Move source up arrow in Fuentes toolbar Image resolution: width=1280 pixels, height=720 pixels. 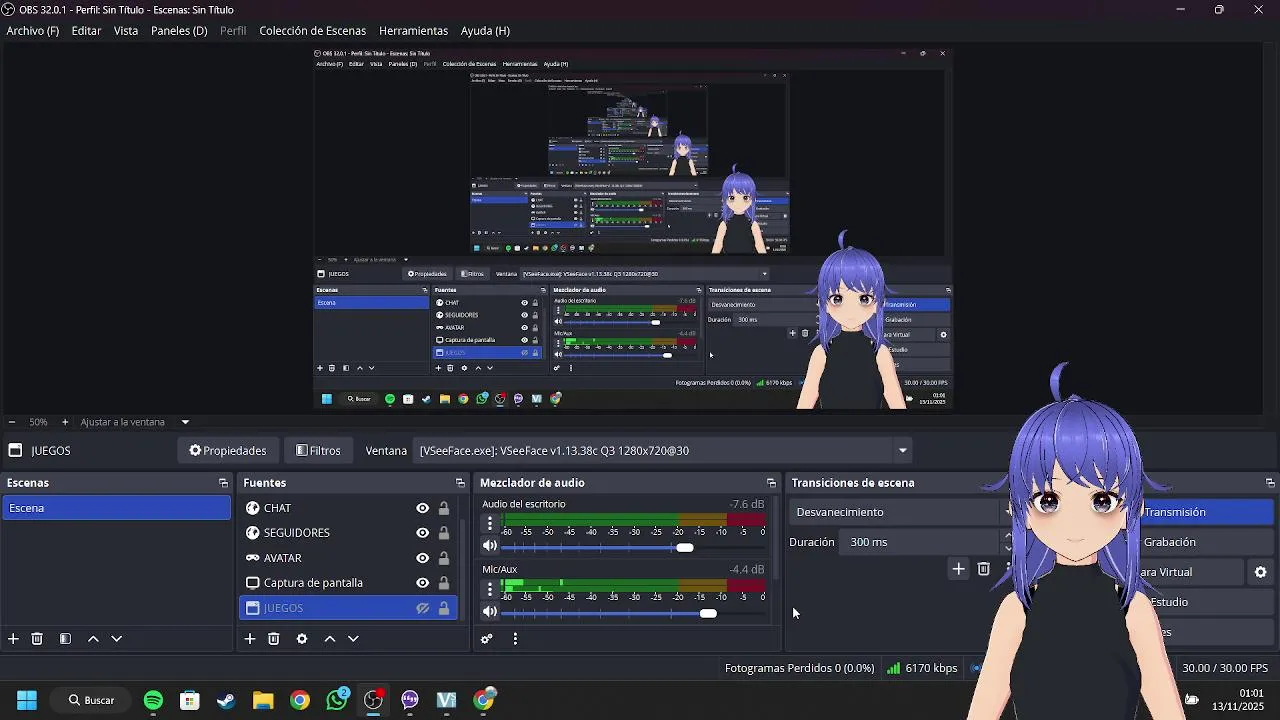pyautogui.click(x=329, y=638)
